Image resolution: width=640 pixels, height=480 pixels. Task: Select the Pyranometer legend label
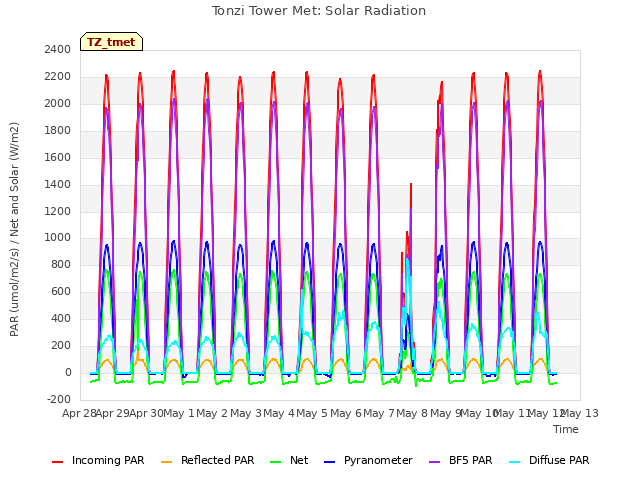click(378, 460)
